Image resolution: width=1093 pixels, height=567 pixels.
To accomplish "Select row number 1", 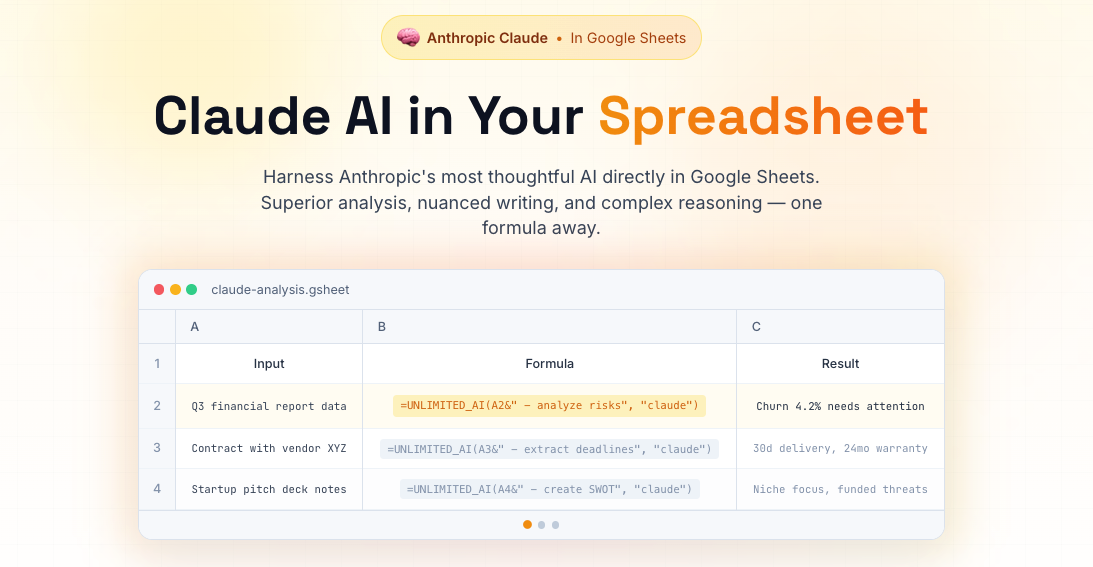I will click(x=157, y=363).
